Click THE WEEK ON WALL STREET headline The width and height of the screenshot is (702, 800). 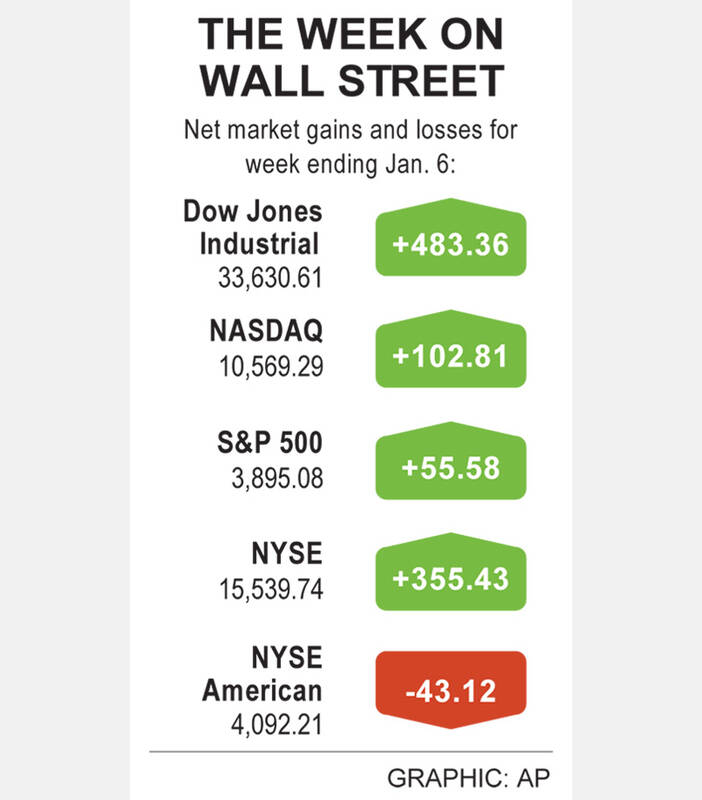click(x=352, y=57)
